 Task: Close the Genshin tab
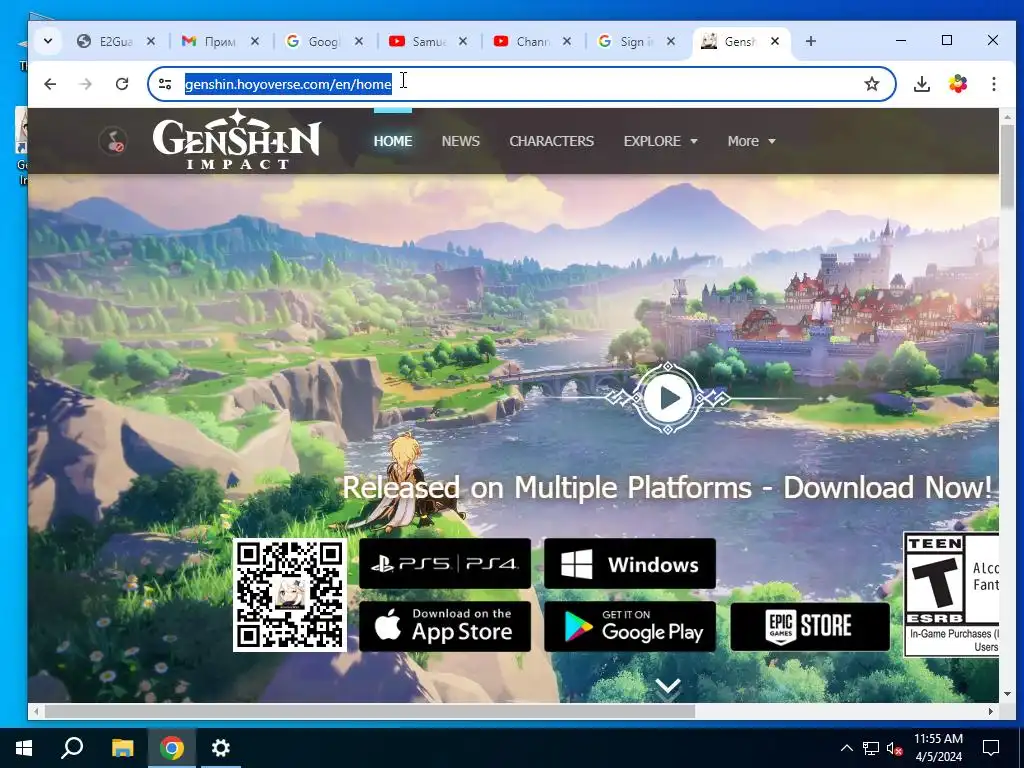tap(775, 41)
